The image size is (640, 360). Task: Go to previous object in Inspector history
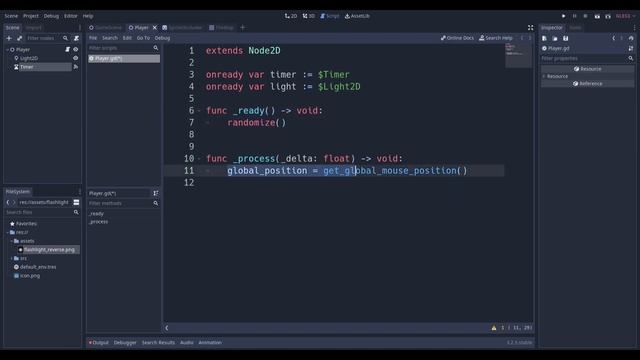(x=613, y=38)
